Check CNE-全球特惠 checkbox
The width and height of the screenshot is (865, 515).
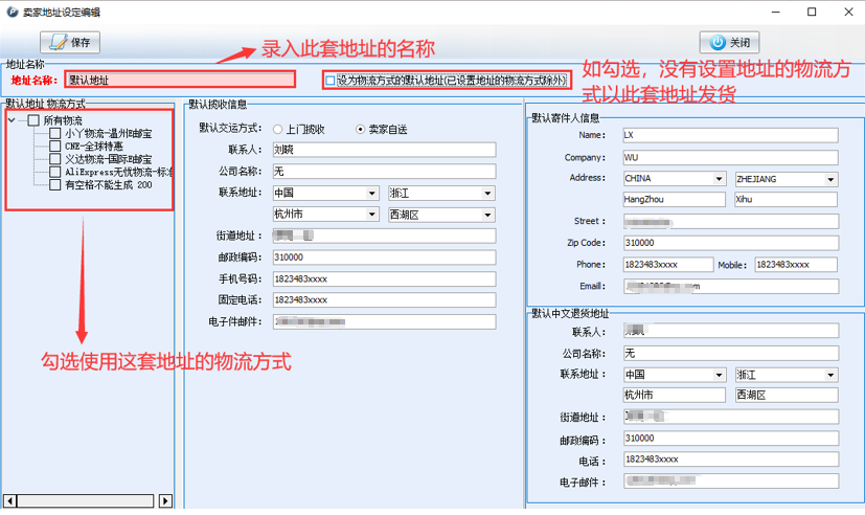click(x=55, y=146)
